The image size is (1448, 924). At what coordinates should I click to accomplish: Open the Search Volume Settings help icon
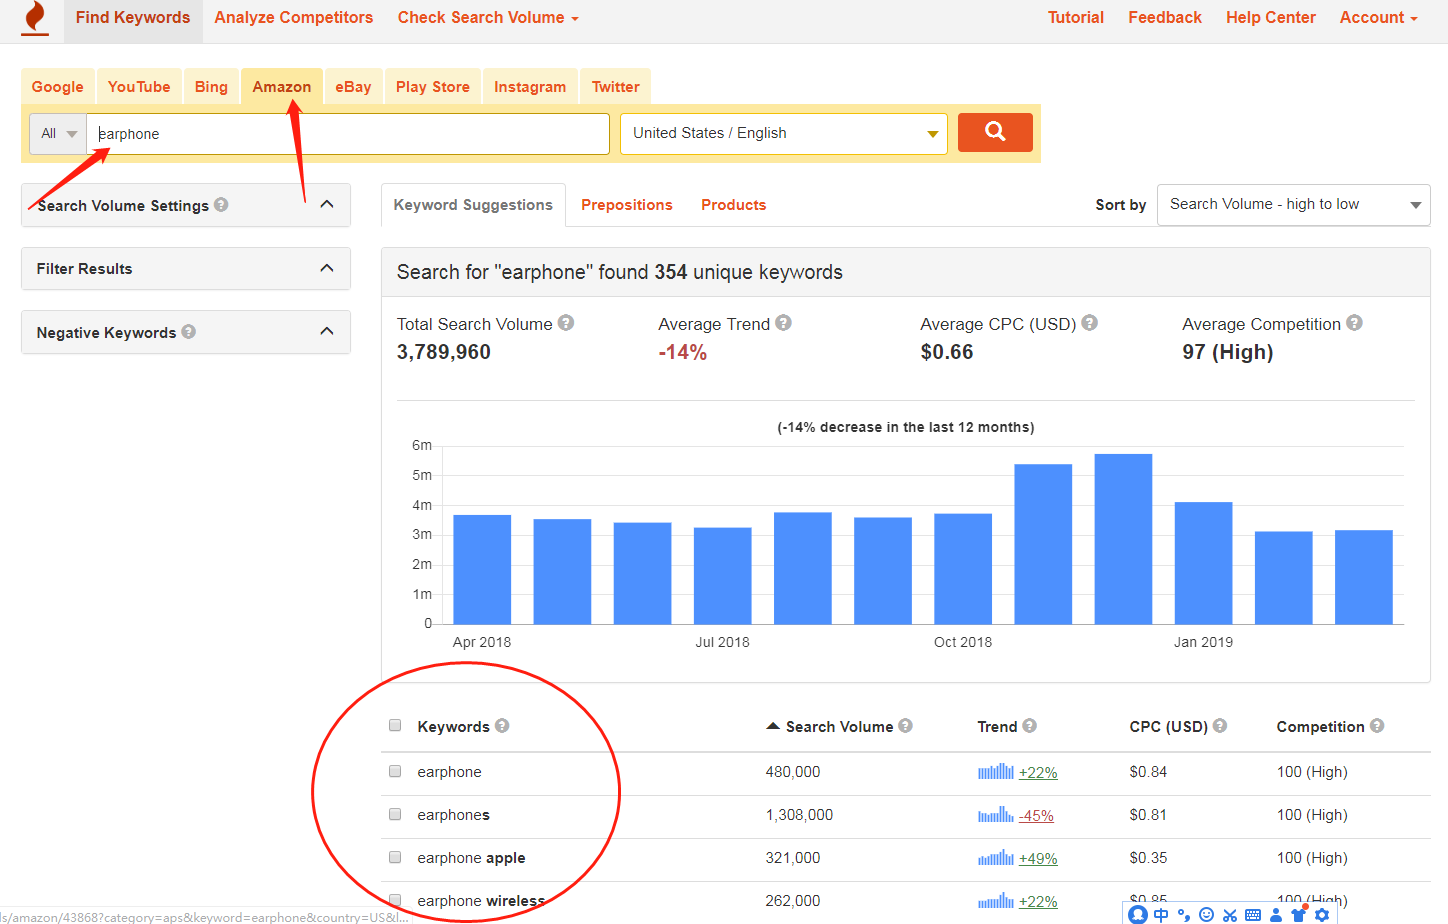(221, 204)
